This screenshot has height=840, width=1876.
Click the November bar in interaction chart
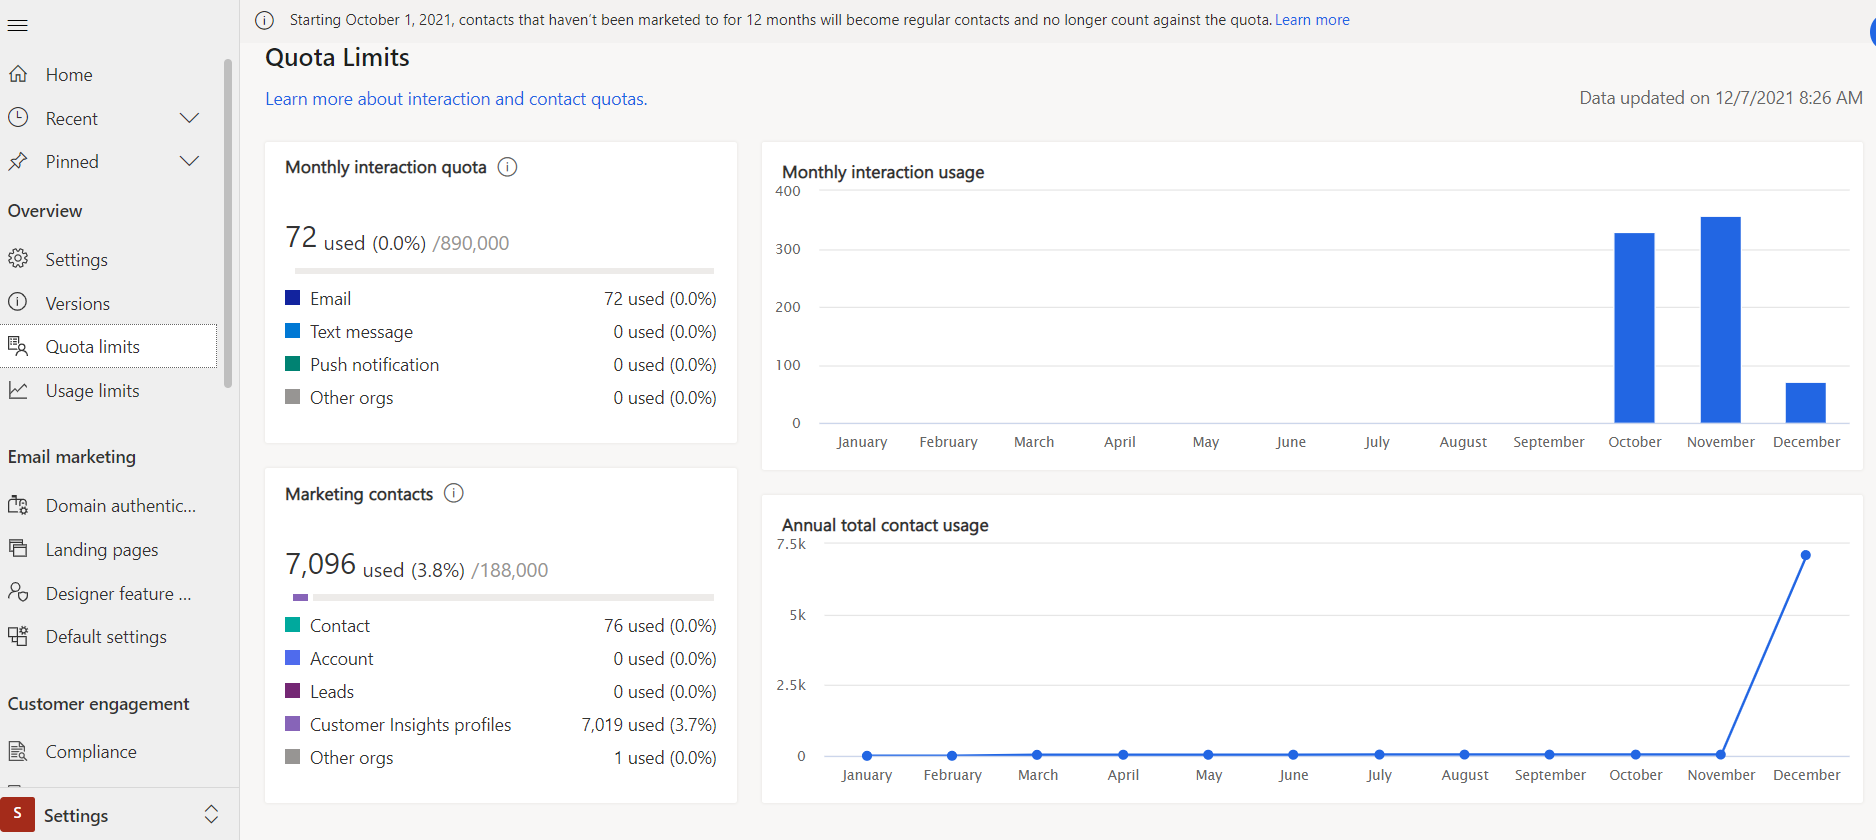[1720, 320]
